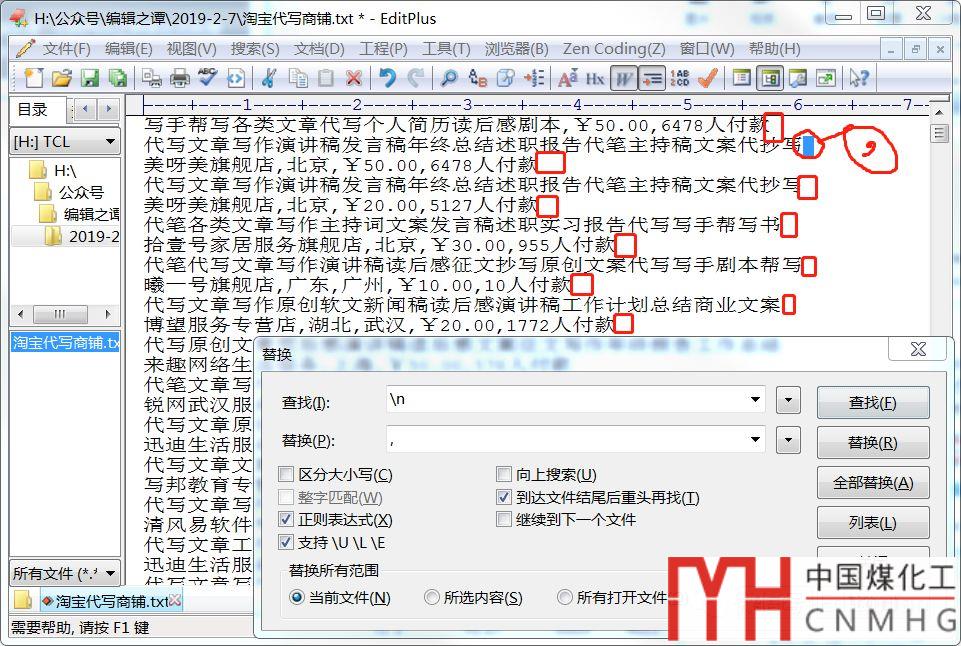Image resolution: width=961 pixels, height=646 pixels.
Task: Click the blue Undo arrow icon
Action: 387,78
